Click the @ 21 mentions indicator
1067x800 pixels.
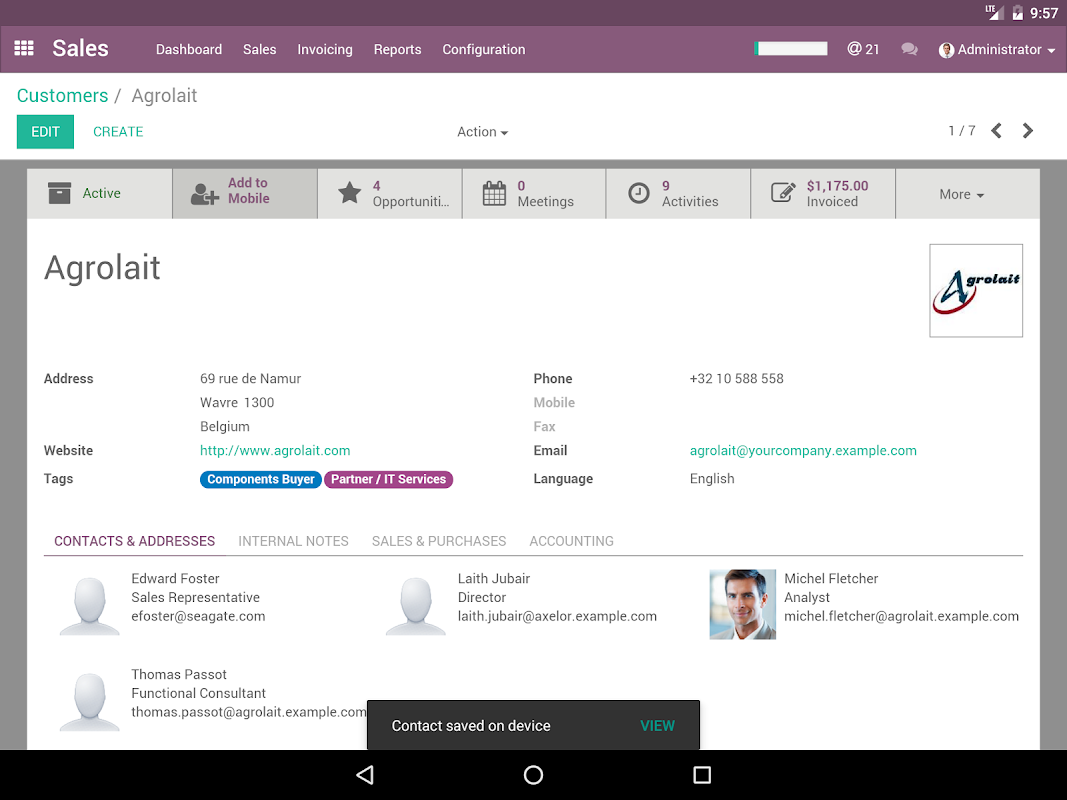[x=863, y=49]
